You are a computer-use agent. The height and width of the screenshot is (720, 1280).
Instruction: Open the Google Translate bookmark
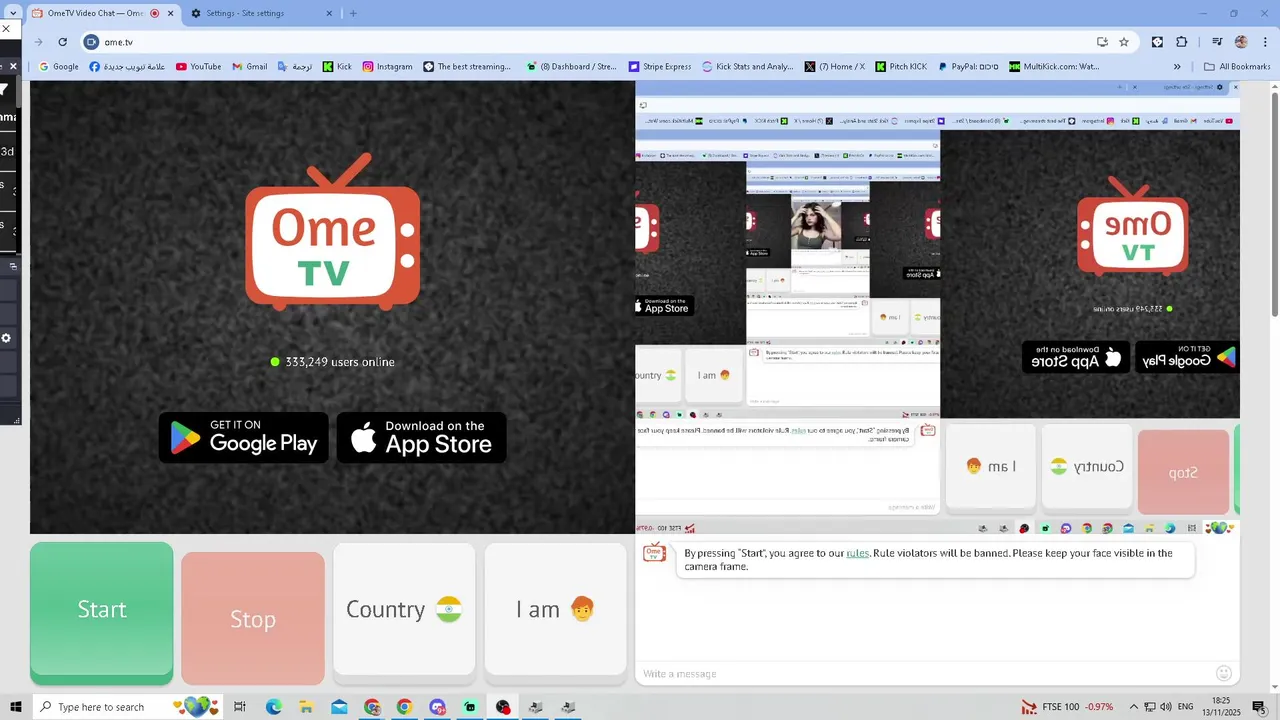(x=295, y=67)
